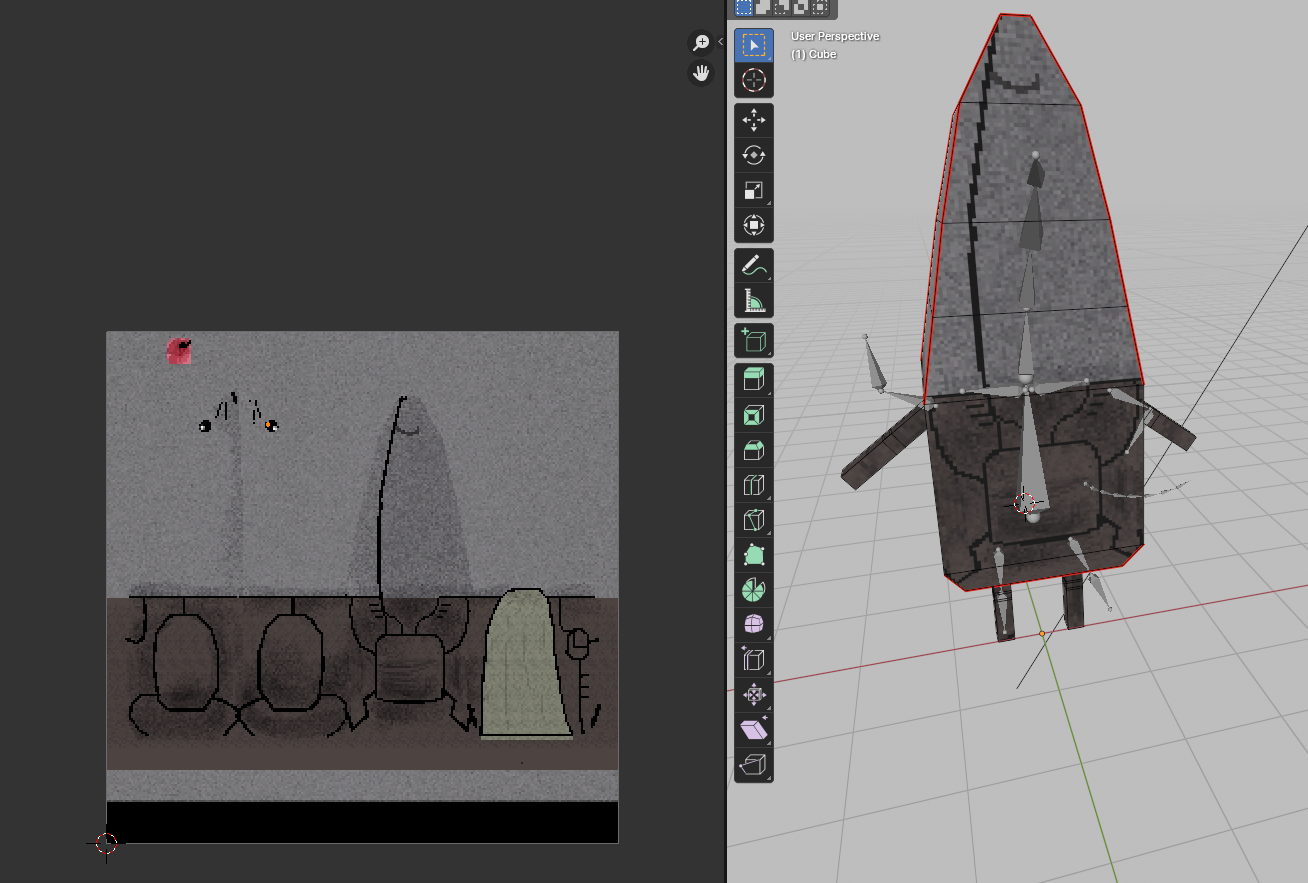Select the Extrude Region tool

tap(754, 380)
